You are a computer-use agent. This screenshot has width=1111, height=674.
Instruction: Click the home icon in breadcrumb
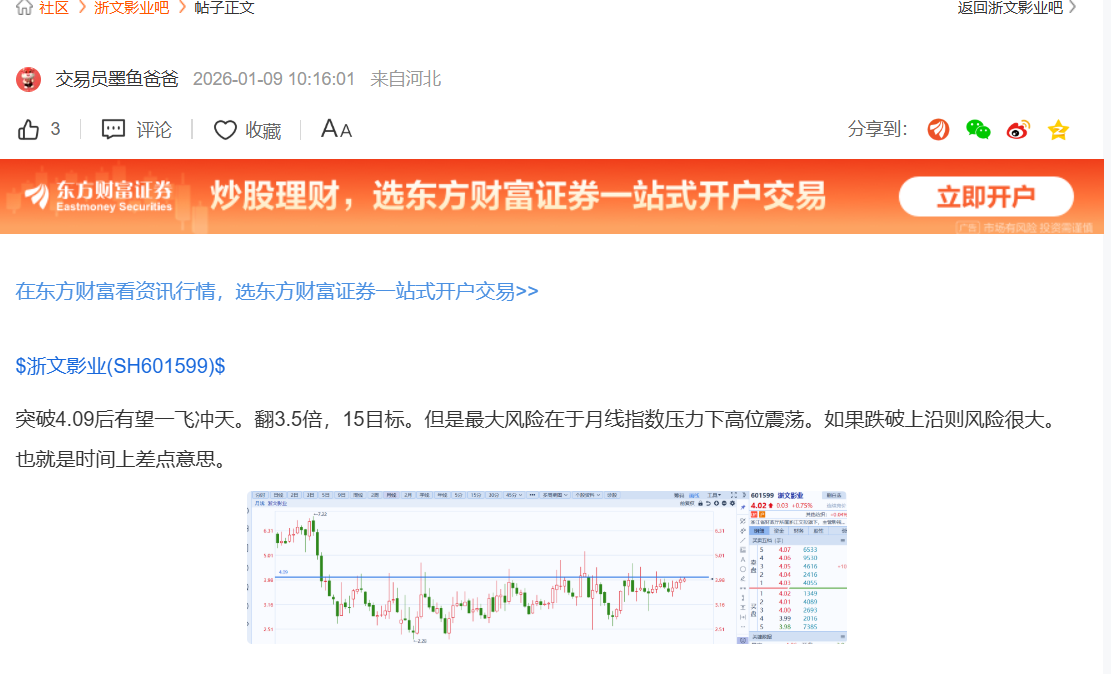point(24,8)
